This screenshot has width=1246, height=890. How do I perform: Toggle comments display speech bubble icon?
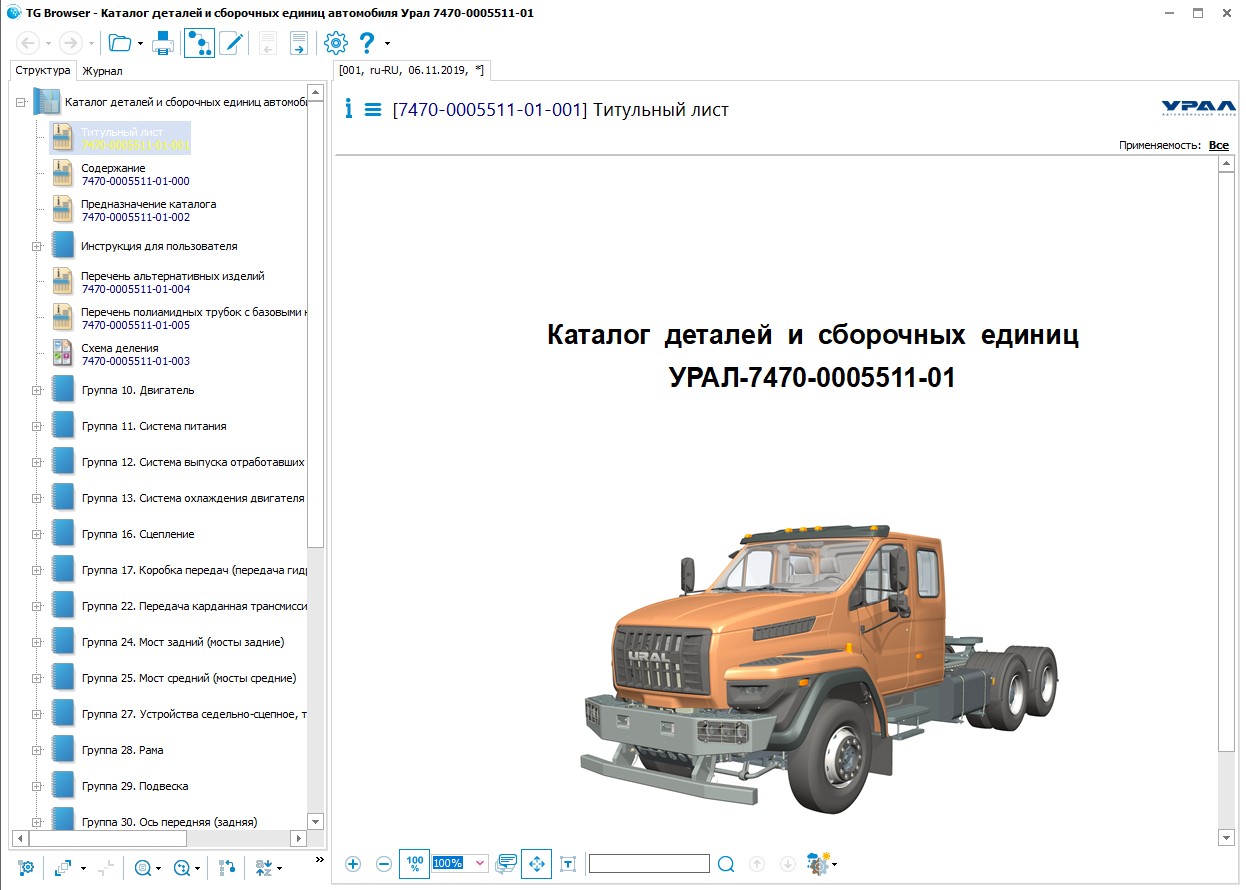[x=506, y=863]
